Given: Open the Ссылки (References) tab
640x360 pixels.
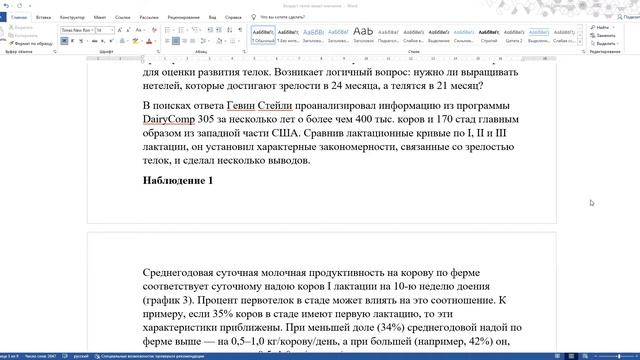Looking at the screenshot, I should click(x=122, y=18).
